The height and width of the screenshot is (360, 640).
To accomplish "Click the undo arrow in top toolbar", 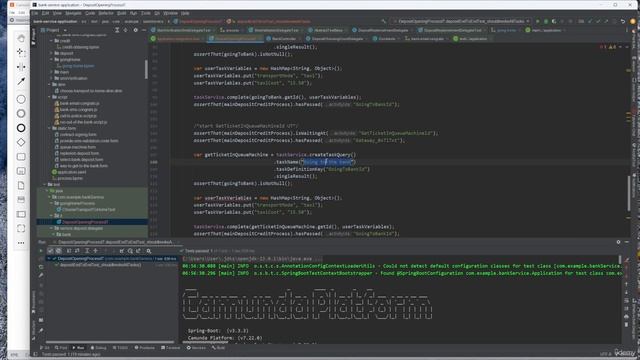I will click(622, 21).
